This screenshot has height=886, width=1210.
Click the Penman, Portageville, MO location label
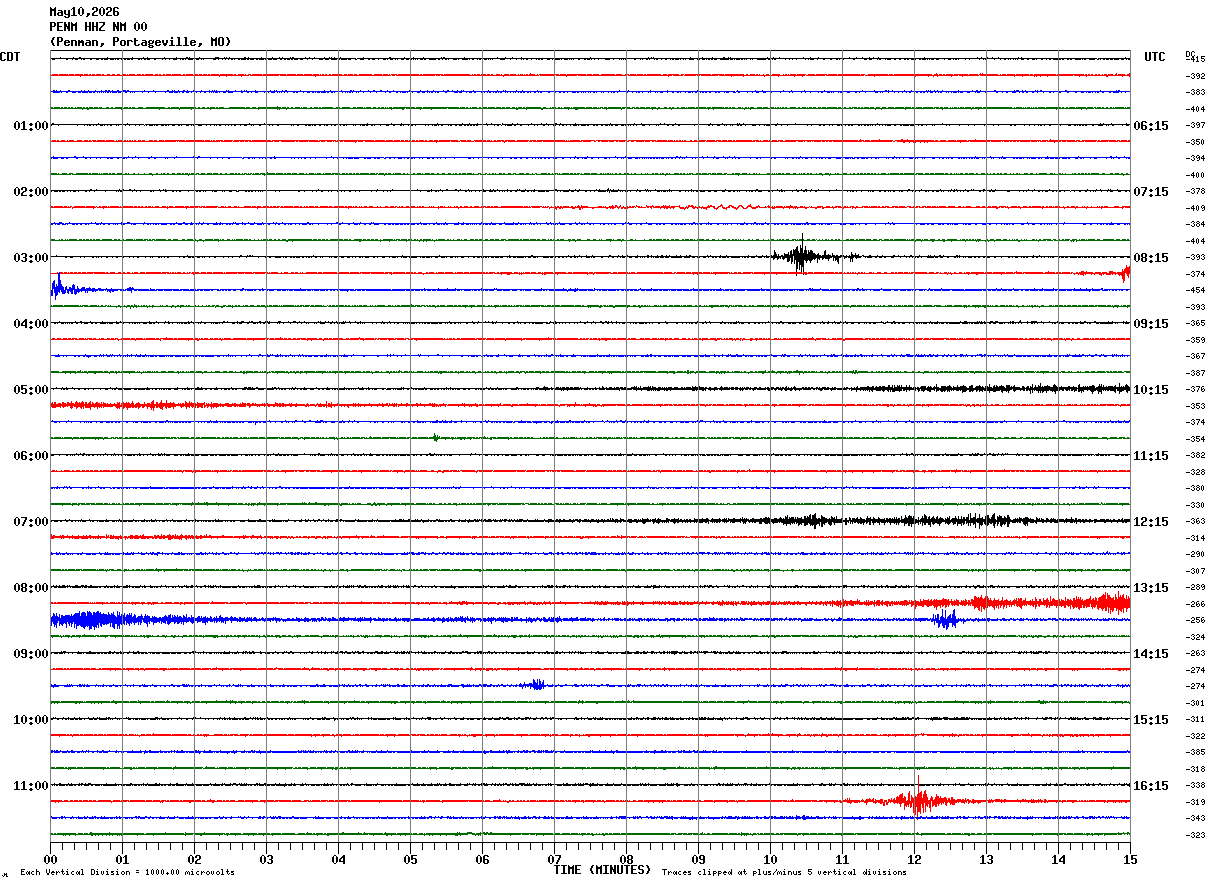(140, 42)
